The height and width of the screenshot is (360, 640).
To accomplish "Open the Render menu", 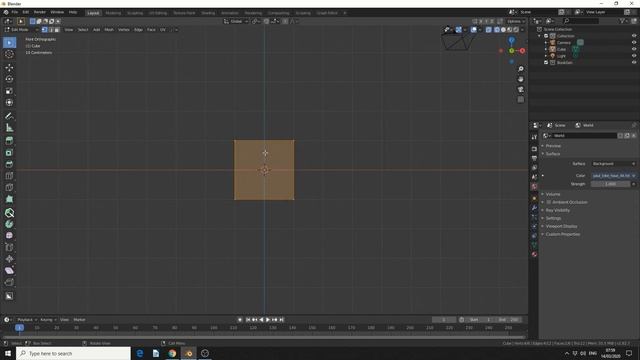I will point(40,12).
